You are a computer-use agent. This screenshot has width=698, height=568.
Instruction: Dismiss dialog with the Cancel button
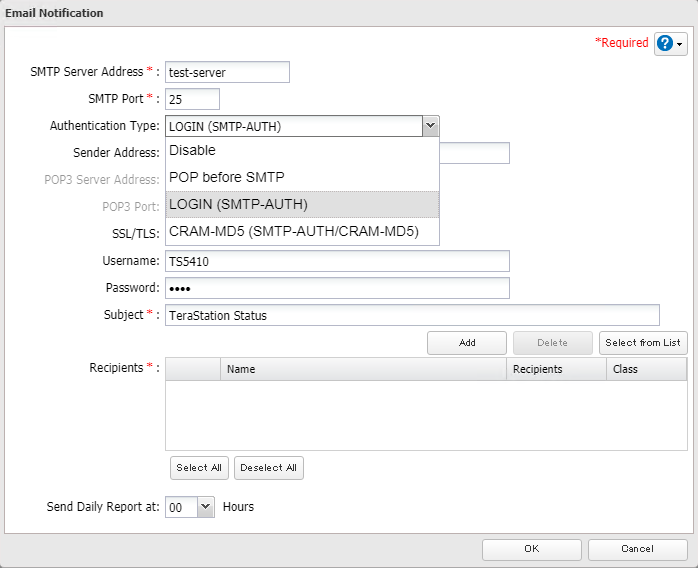(637, 549)
